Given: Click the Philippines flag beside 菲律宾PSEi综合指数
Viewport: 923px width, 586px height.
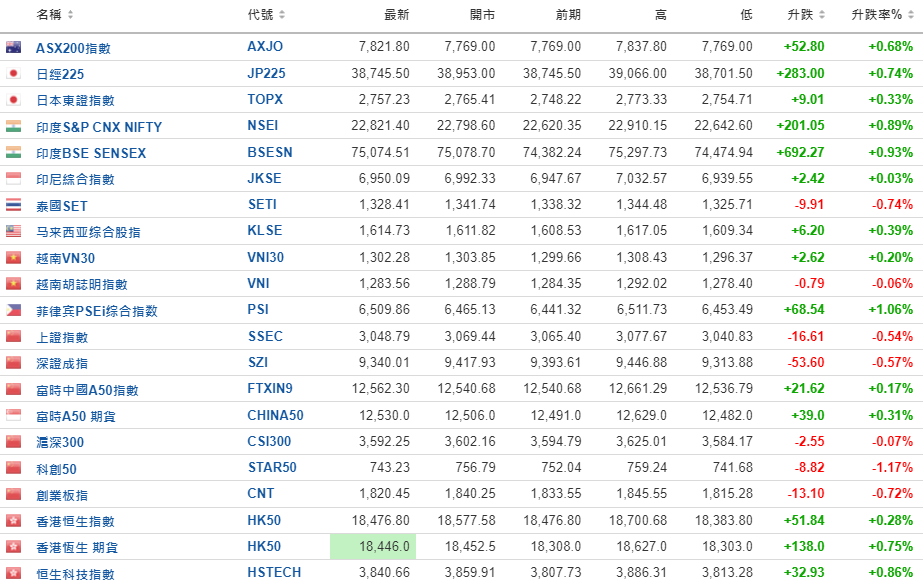Looking at the screenshot, I should [x=14, y=310].
